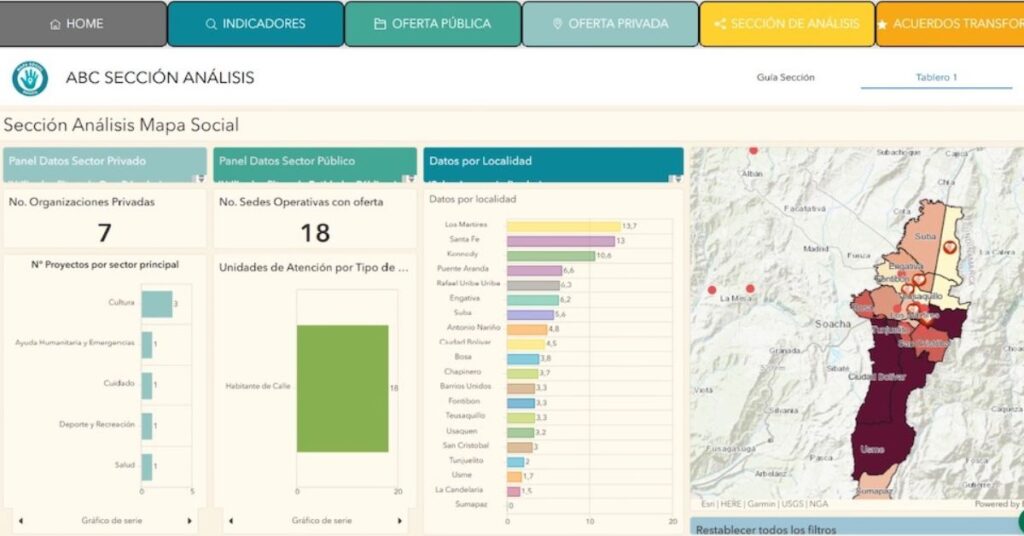This screenshot has width=1024, height=536.
Task: Click the gear icon on Sección de Análisis
Action: click(x=720, y=24)
